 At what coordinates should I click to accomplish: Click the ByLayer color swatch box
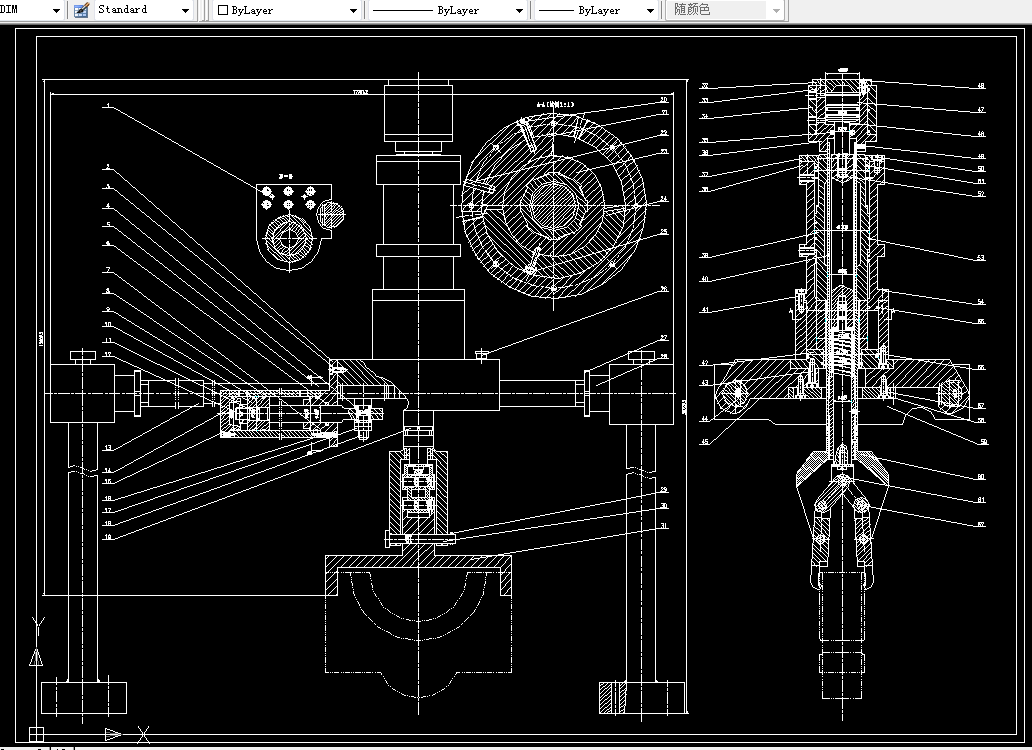point(222,11)
